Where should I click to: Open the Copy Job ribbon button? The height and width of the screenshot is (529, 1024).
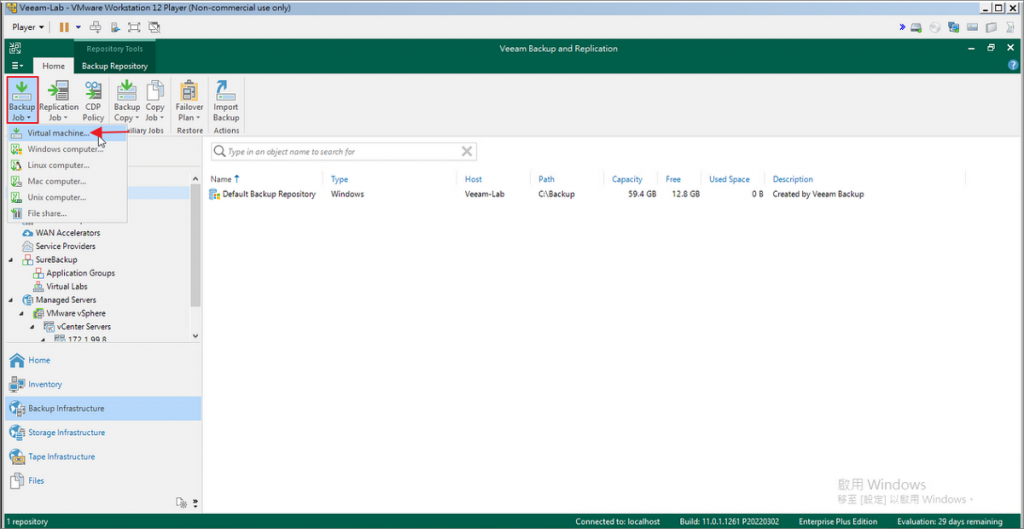tap(155, 100)
